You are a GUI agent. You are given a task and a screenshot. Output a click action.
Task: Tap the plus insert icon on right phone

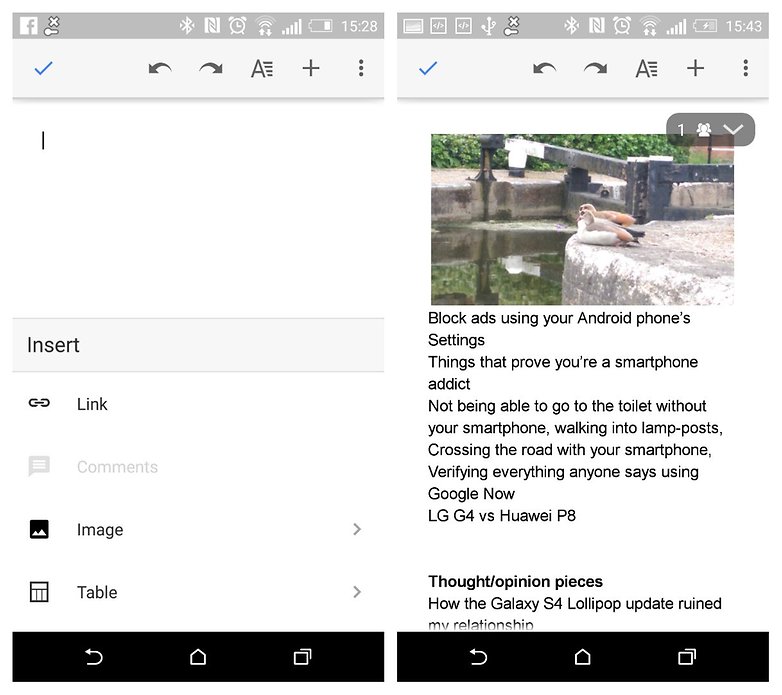point(695,68)
